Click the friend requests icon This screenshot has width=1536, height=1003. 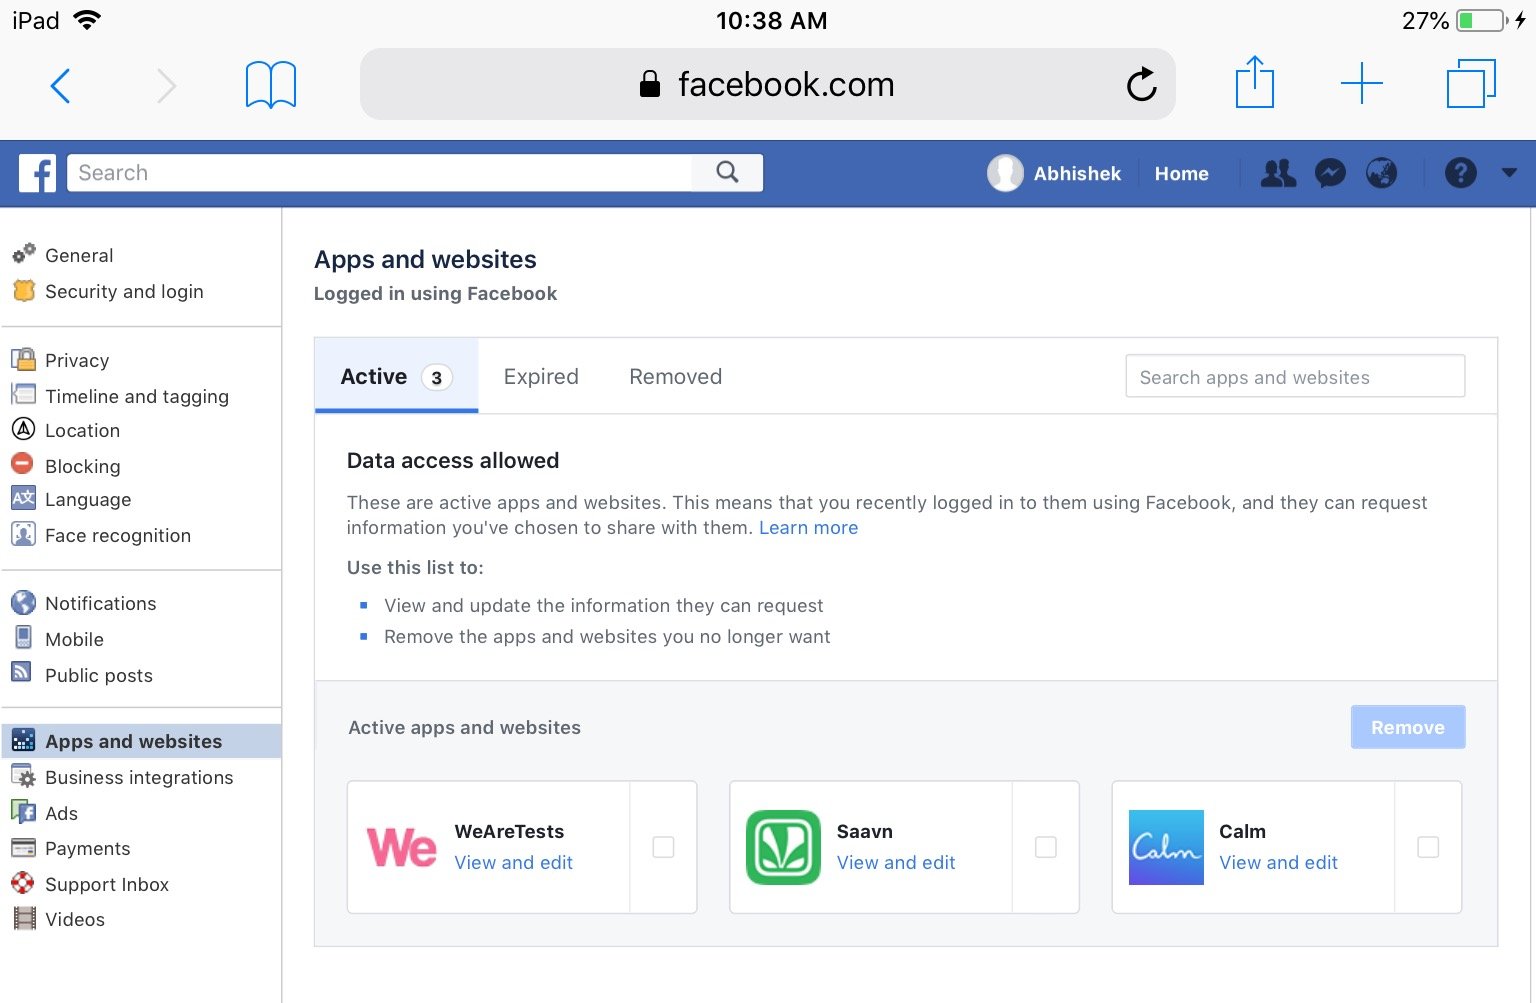[1278, 173]
